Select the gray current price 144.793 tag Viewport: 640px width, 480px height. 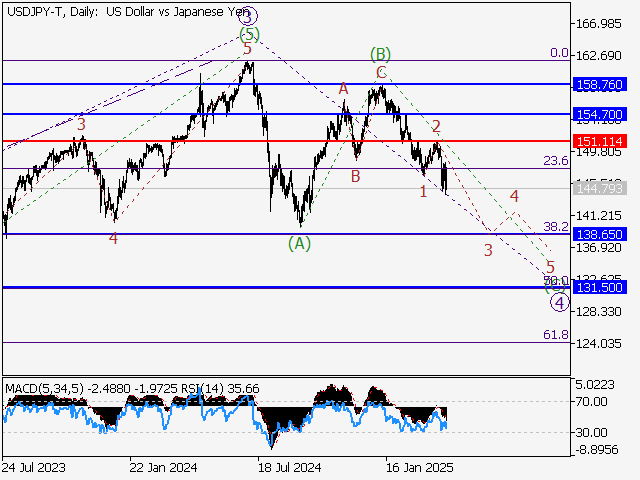coord(600,188)
